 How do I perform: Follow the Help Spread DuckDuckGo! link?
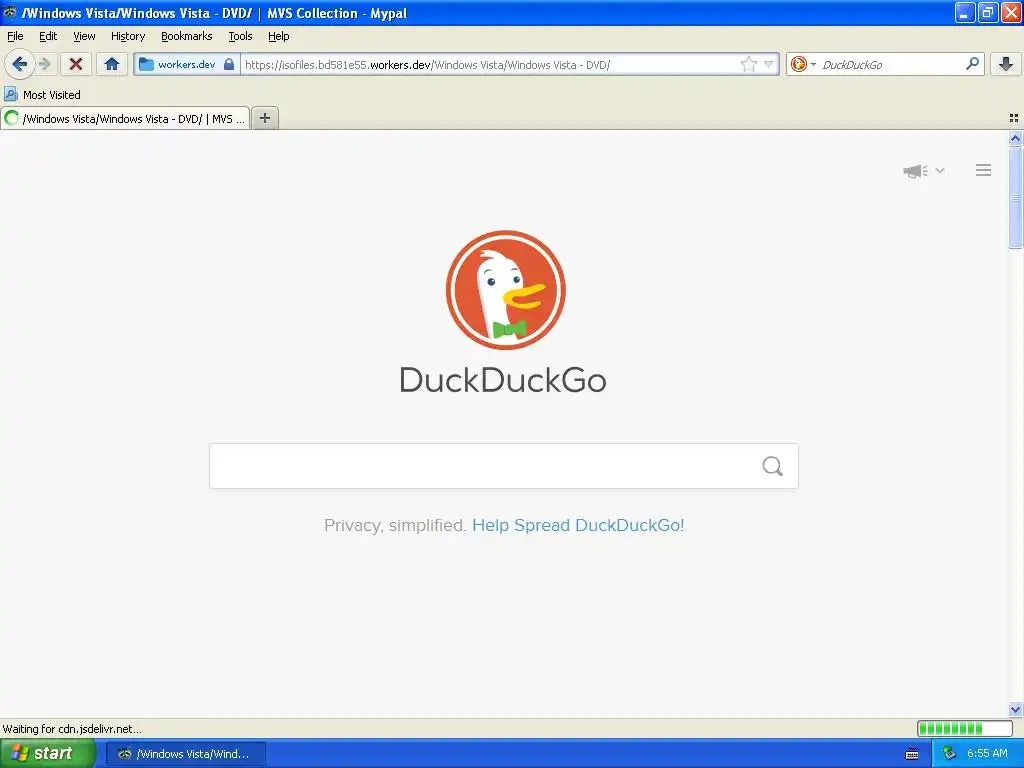578,525
